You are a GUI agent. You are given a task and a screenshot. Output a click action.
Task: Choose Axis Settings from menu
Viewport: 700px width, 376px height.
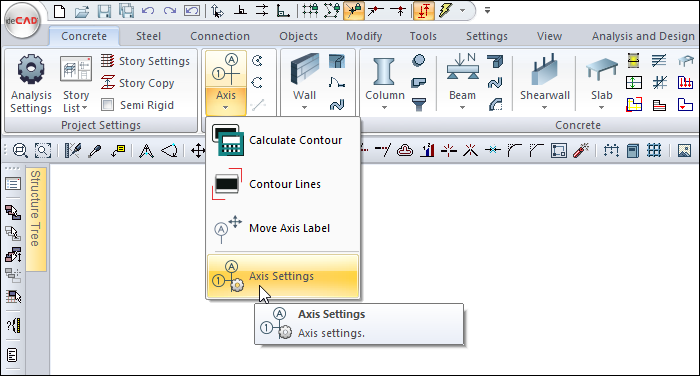point(283,276)
